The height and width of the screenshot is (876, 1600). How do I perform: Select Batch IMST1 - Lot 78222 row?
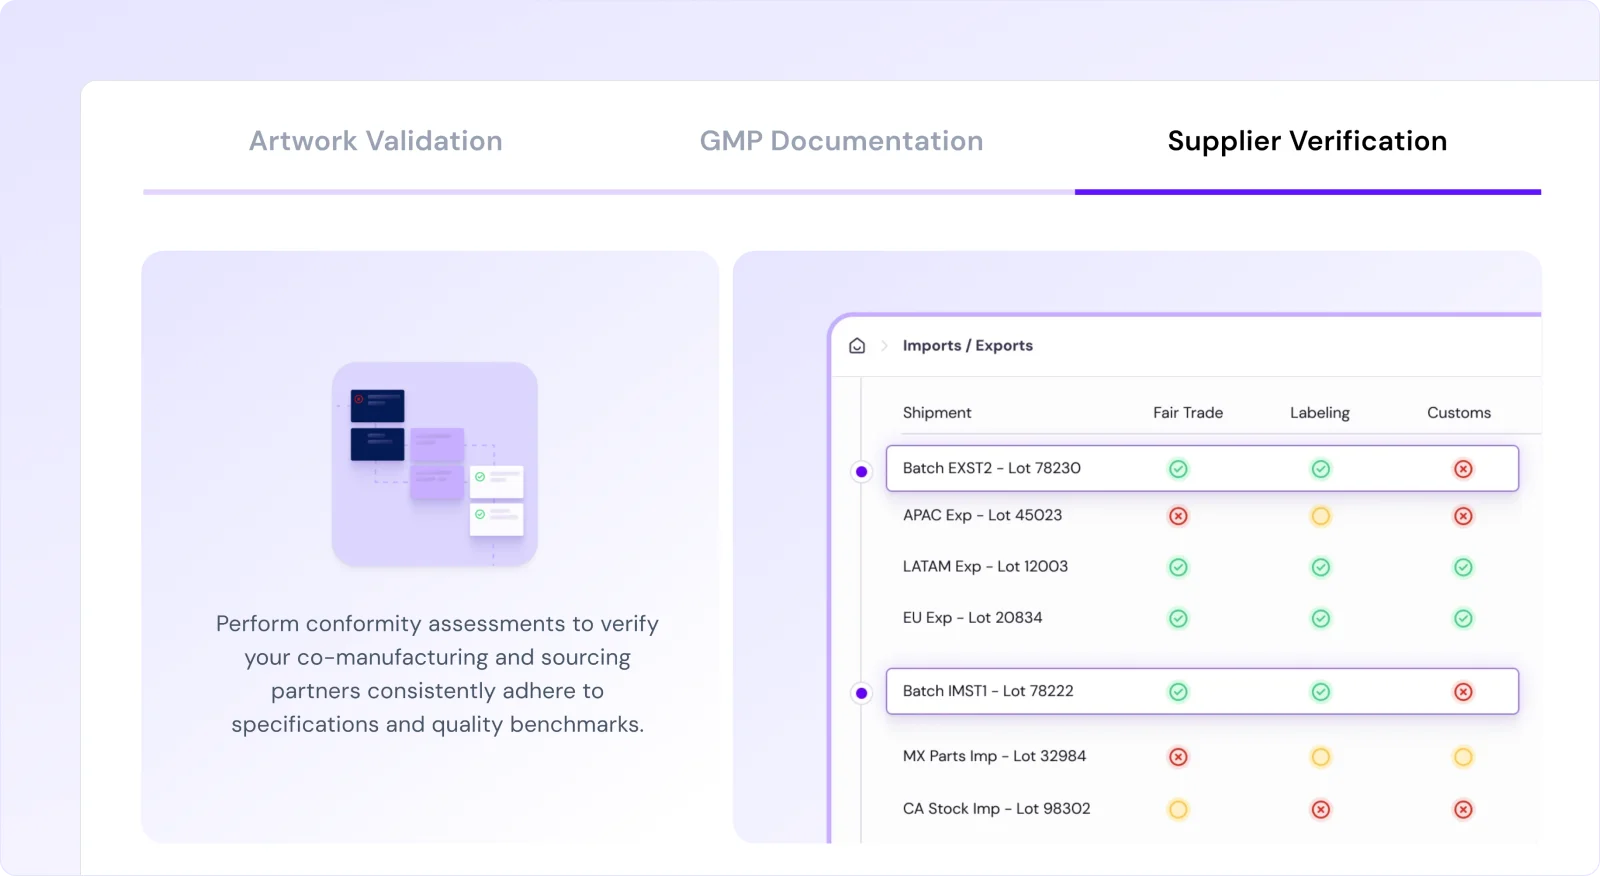click(x=1202, y=691)
